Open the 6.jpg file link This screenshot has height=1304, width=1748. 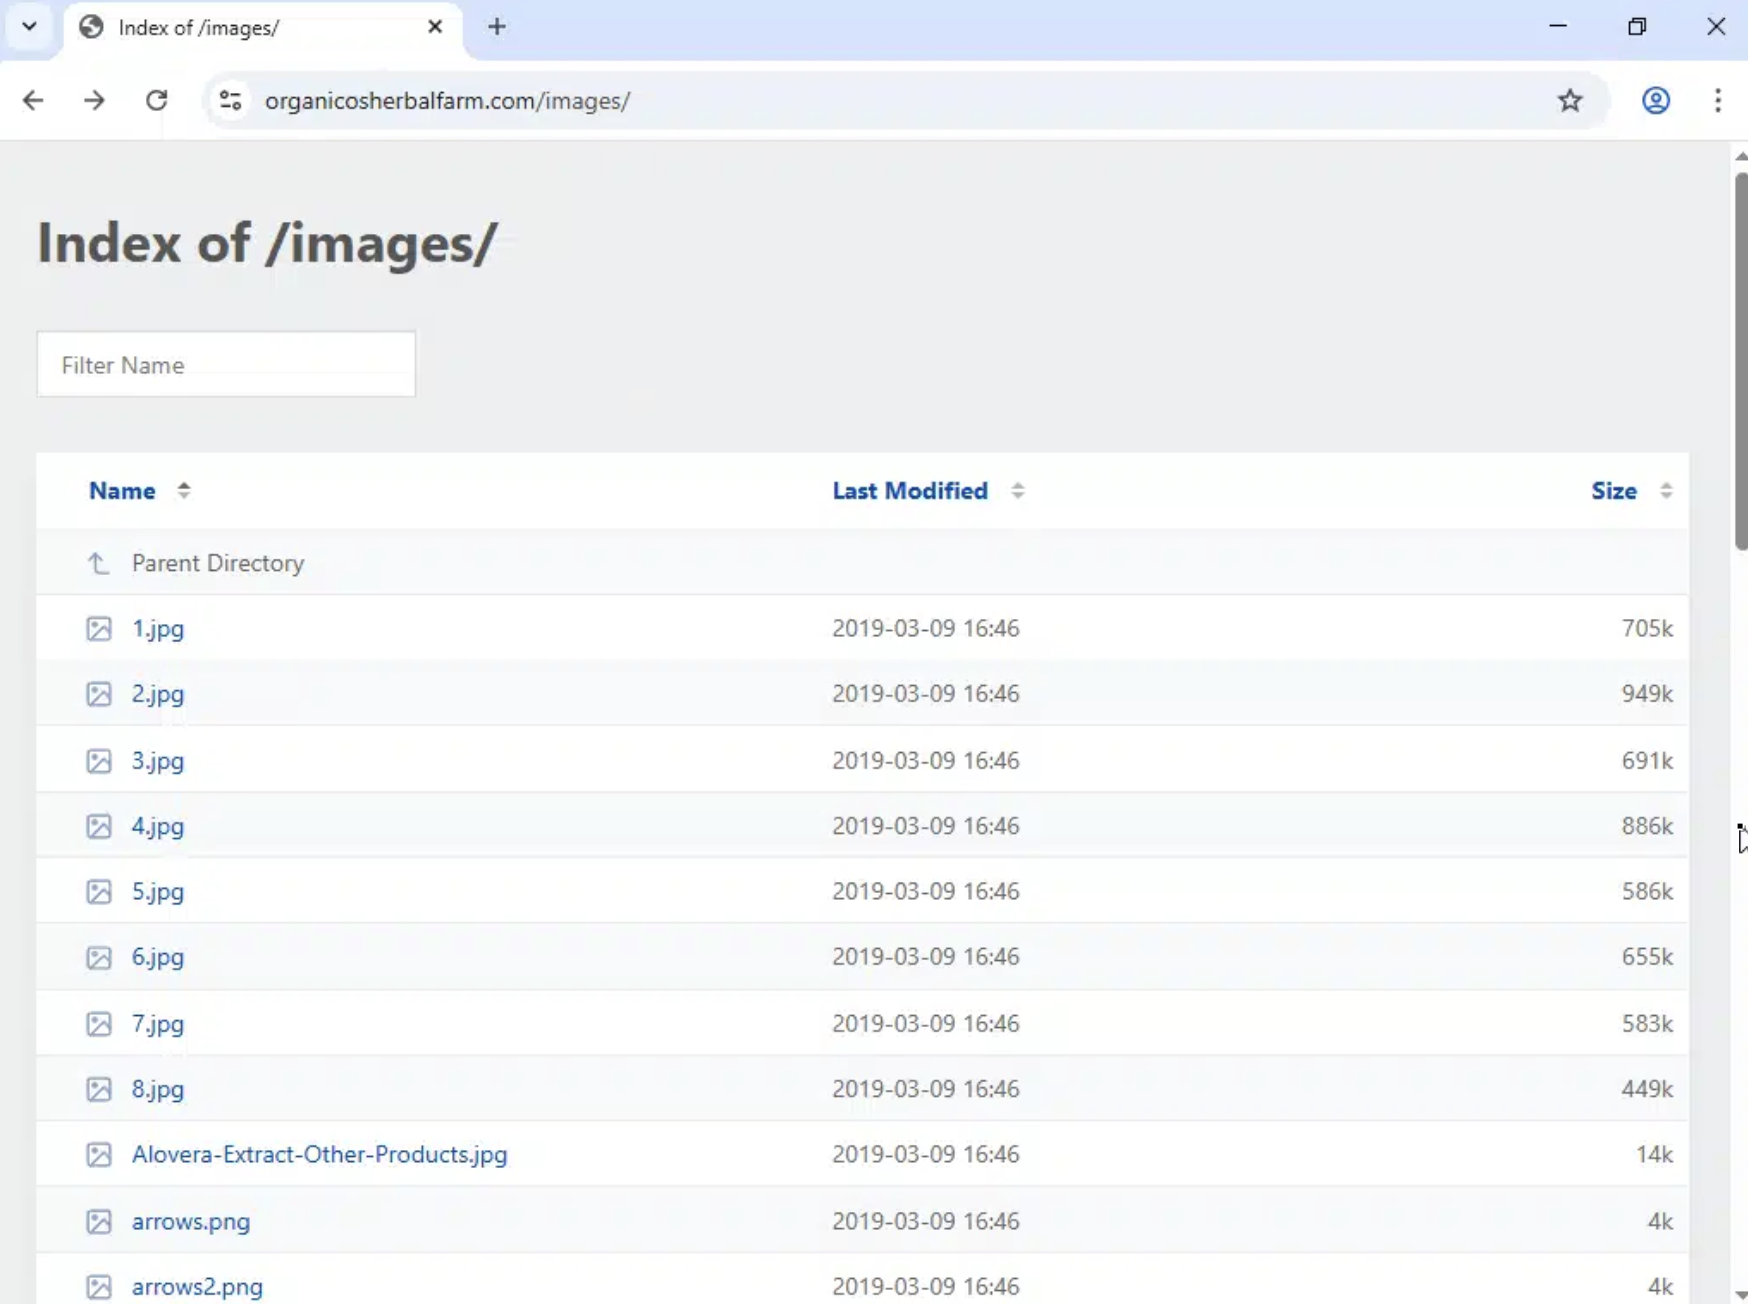(x=158, y=957)
